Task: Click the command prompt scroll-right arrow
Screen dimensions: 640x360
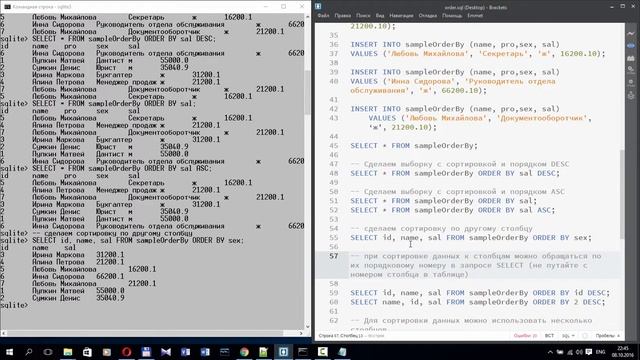Action: click(x=301, y=333)
